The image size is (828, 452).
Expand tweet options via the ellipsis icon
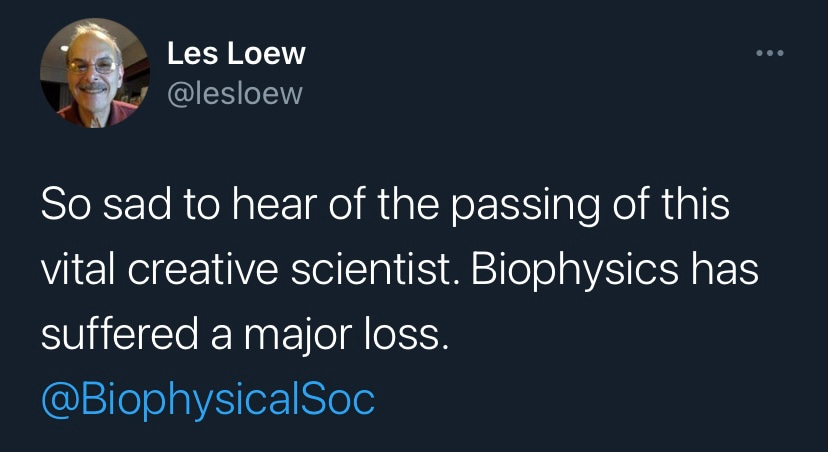(x=768, y=53)
